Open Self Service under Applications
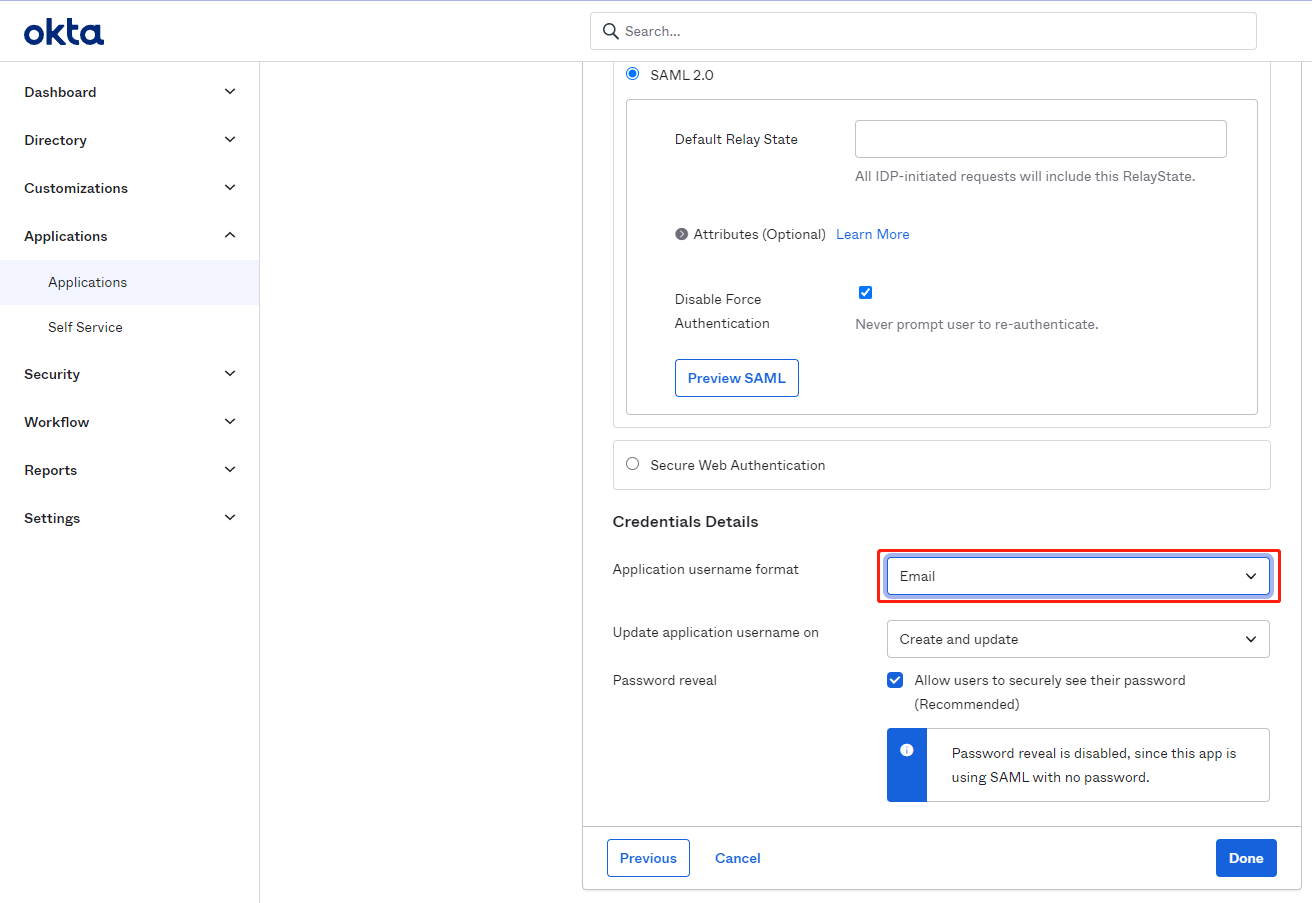 (85, 327)
